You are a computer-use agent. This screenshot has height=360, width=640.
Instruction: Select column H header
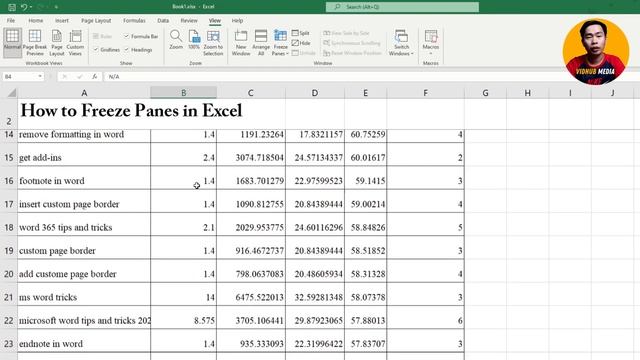click(x=528, y=93)
